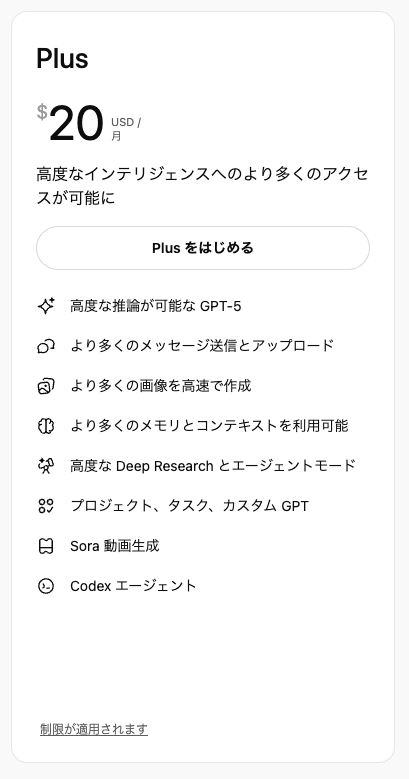This screenshot has width=409, height=779.
Task: Select the projects and tasks grid icon
Action: (46, 506)
